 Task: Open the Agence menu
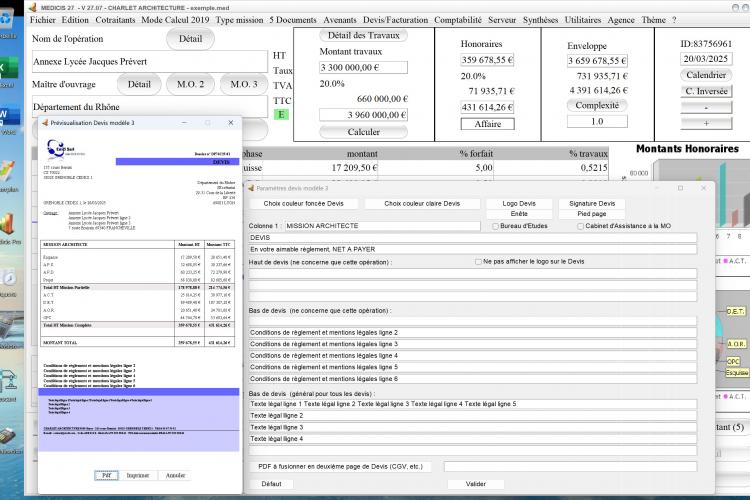[x=621, y=20]
